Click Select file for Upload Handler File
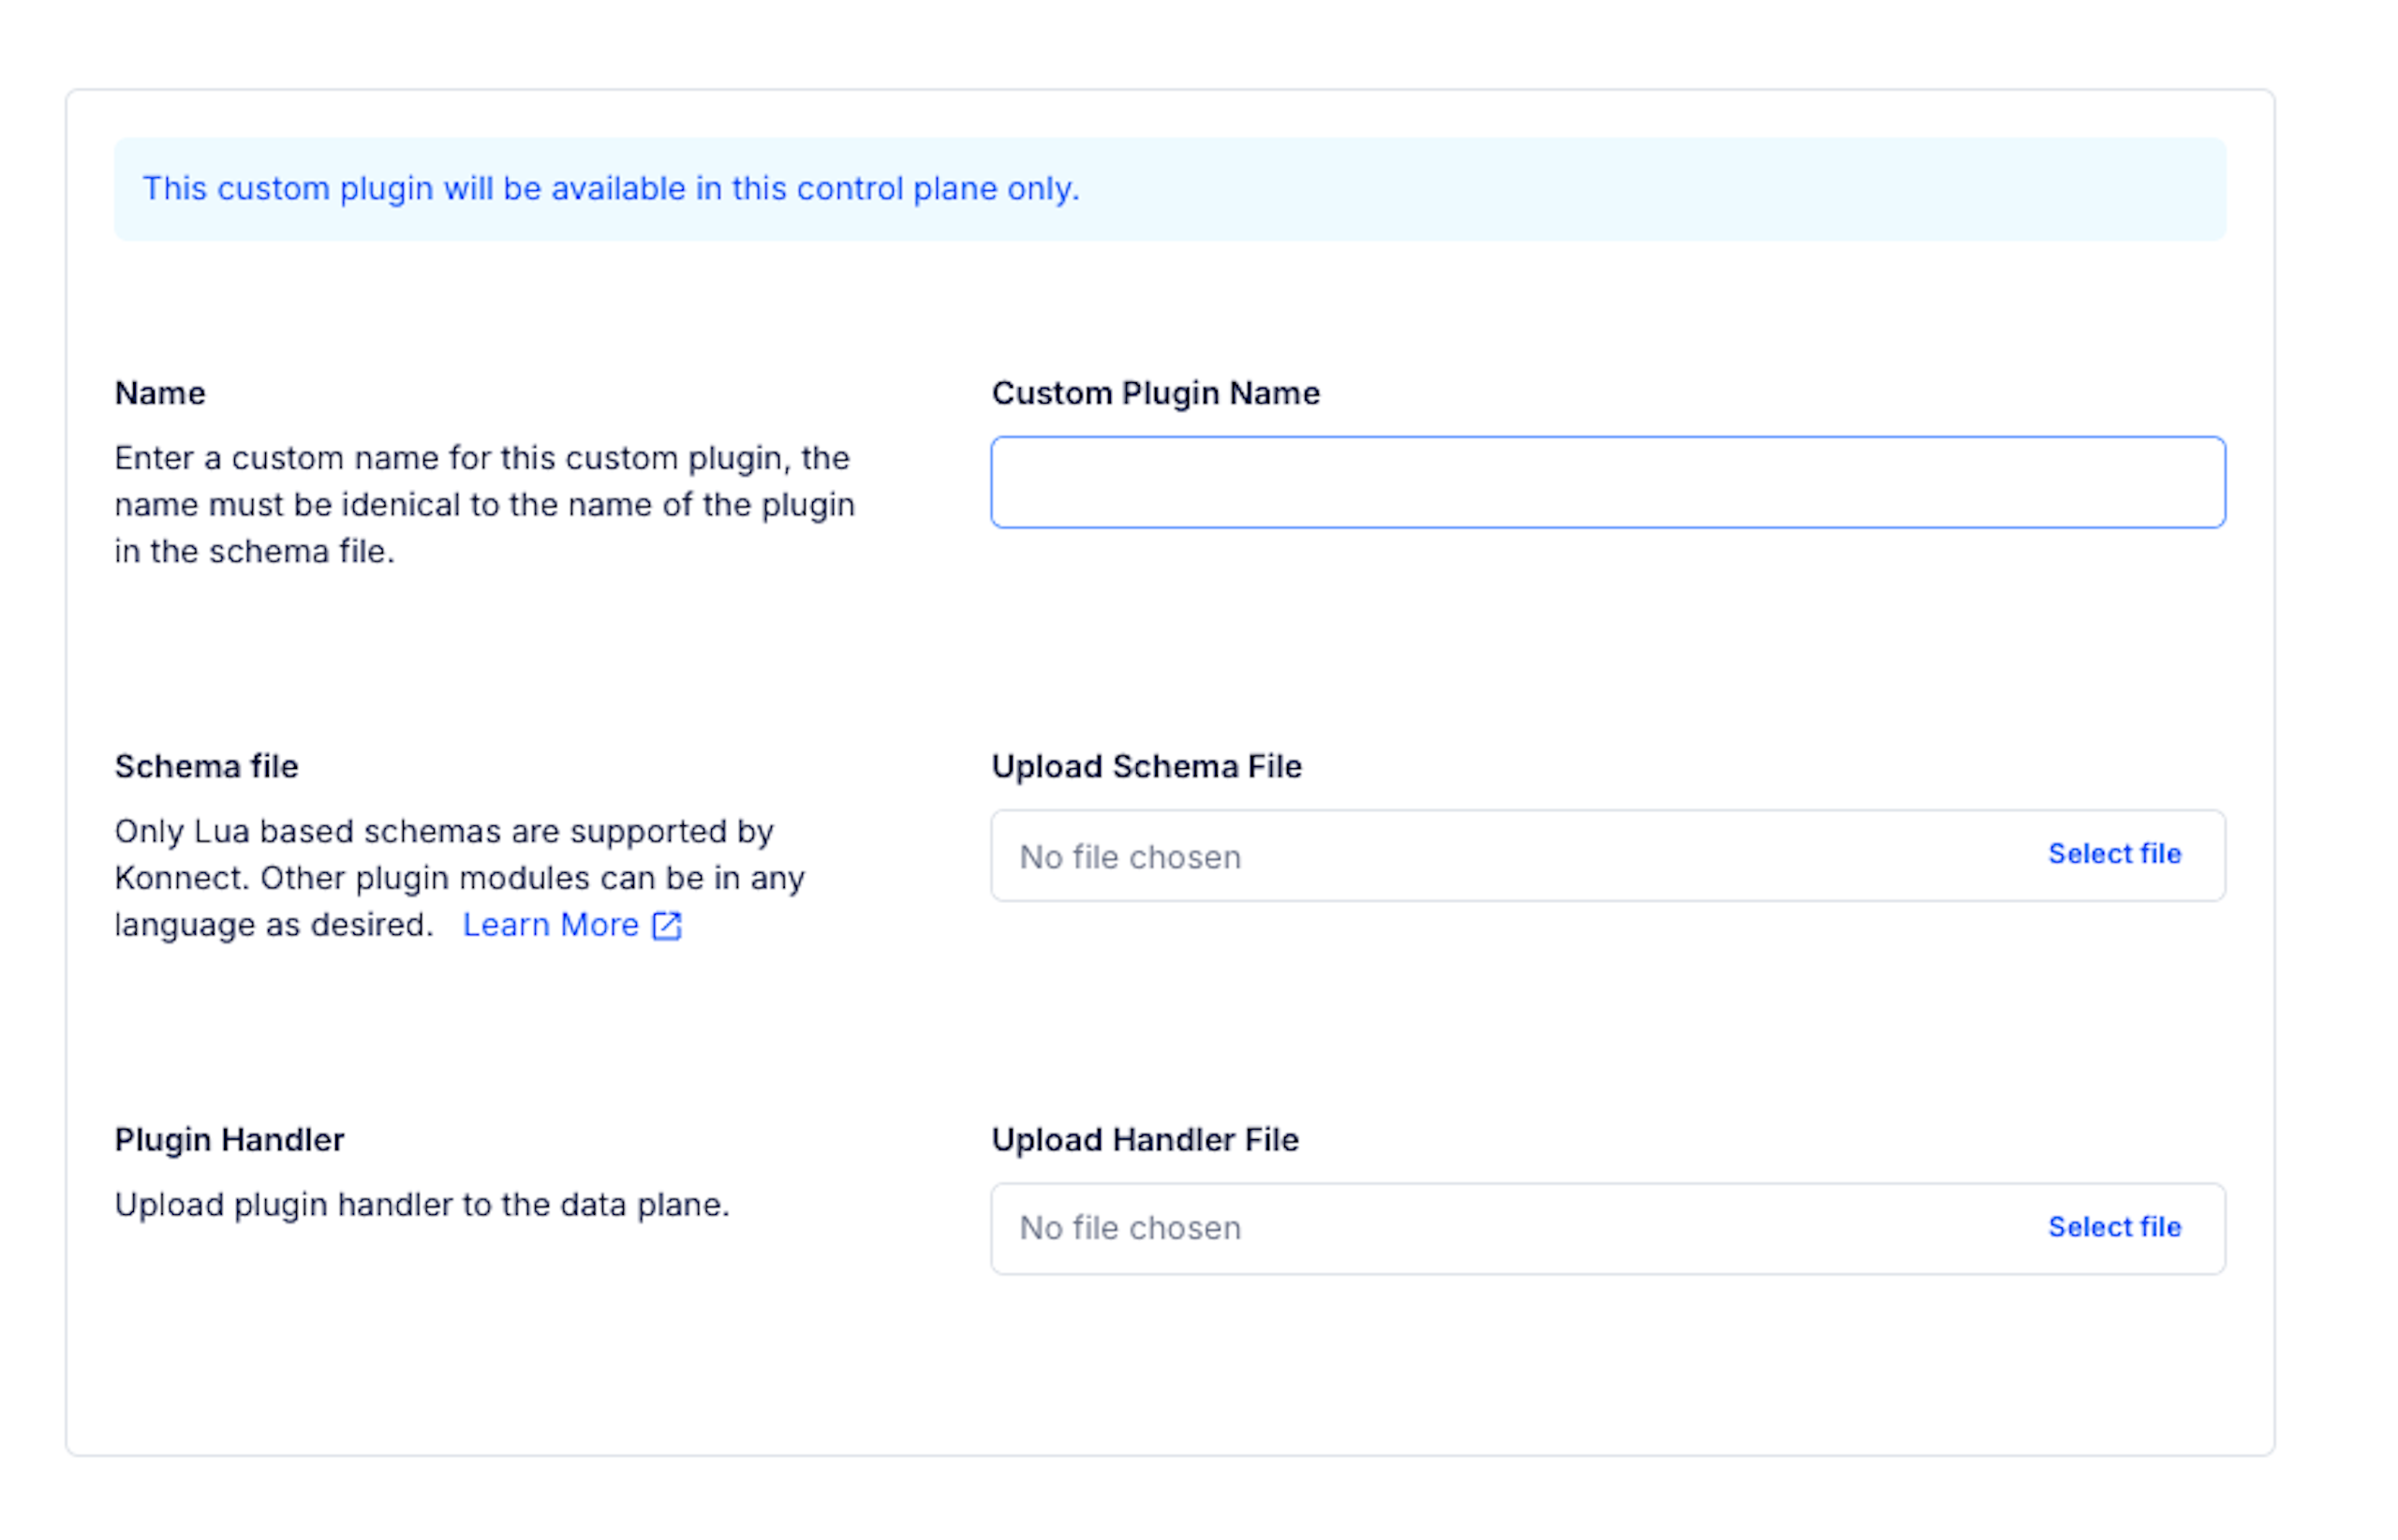This screenshot has height=1540, width=2398. (x=2113, y=1227)
